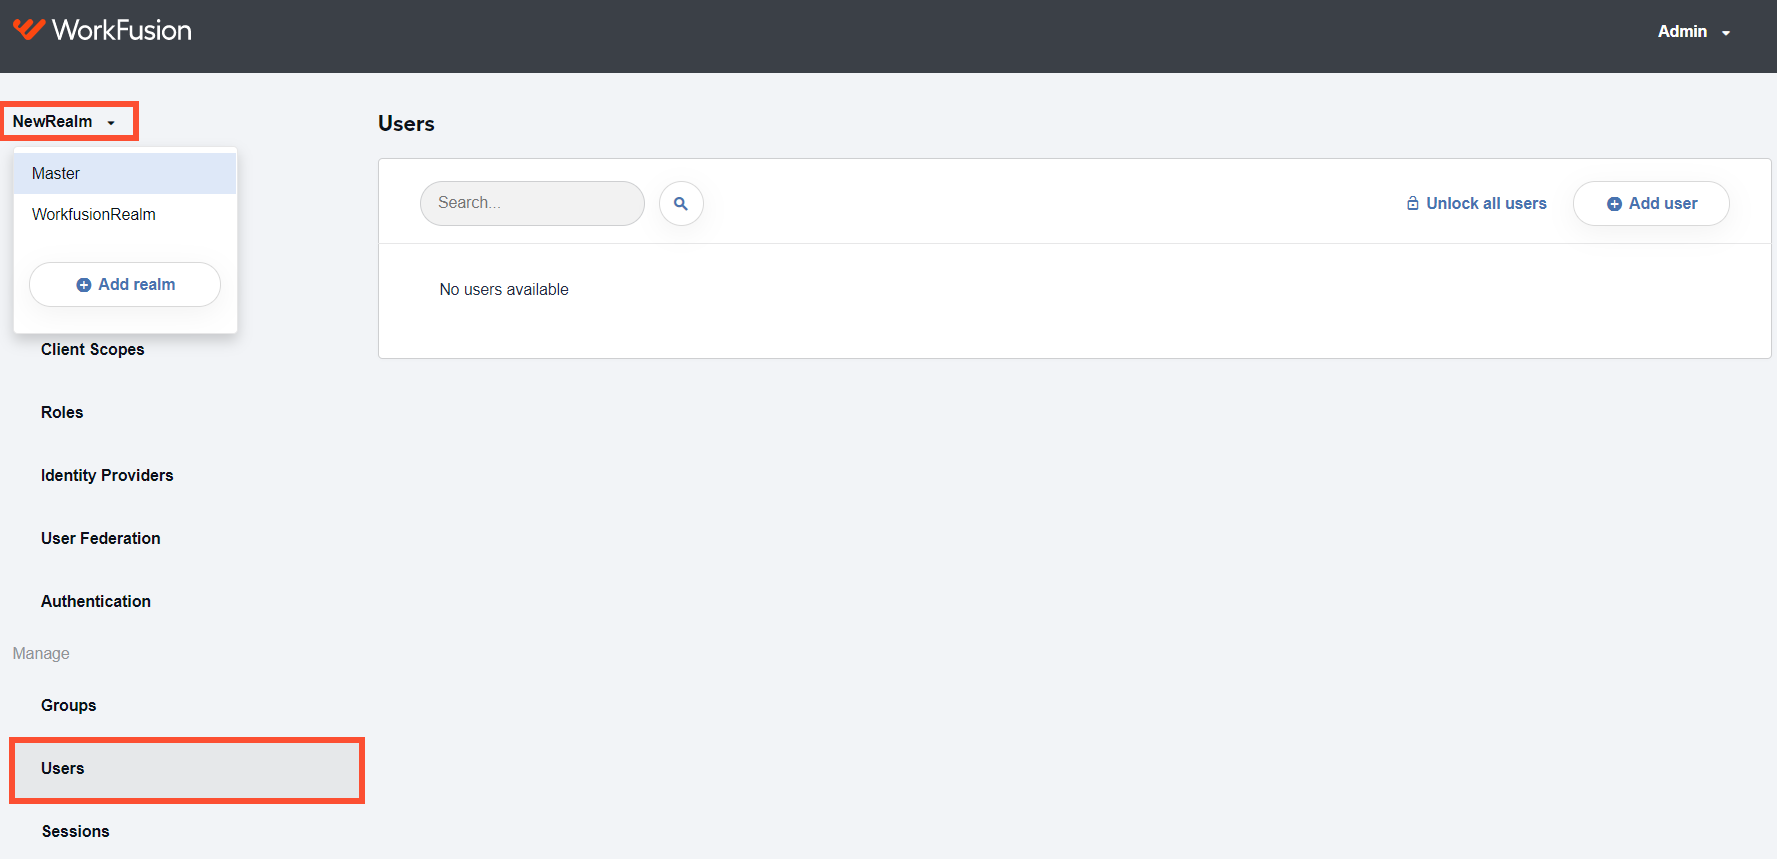View Sessions in the sidebar
Viewport: 1777px width, 859px height.
(76, 831)
